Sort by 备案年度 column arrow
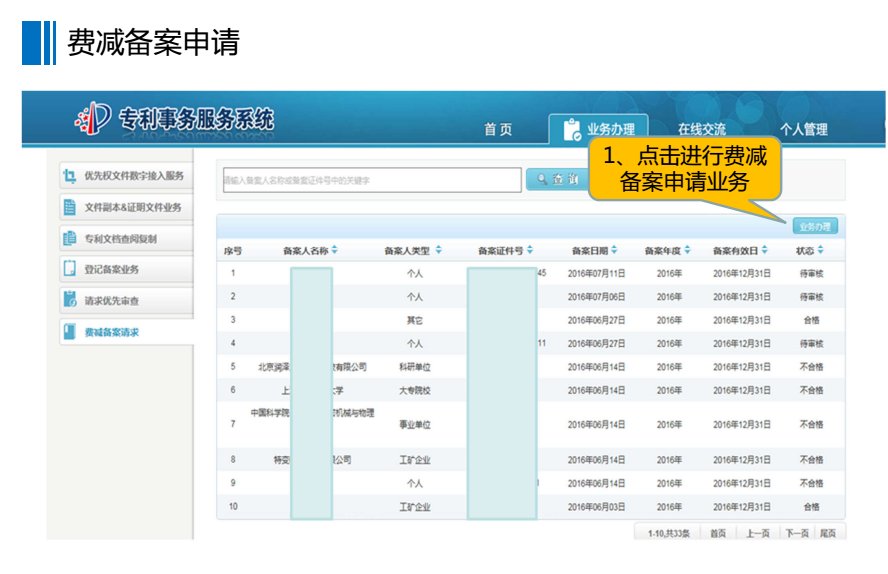The image size is (888, 574). point(688,250)
